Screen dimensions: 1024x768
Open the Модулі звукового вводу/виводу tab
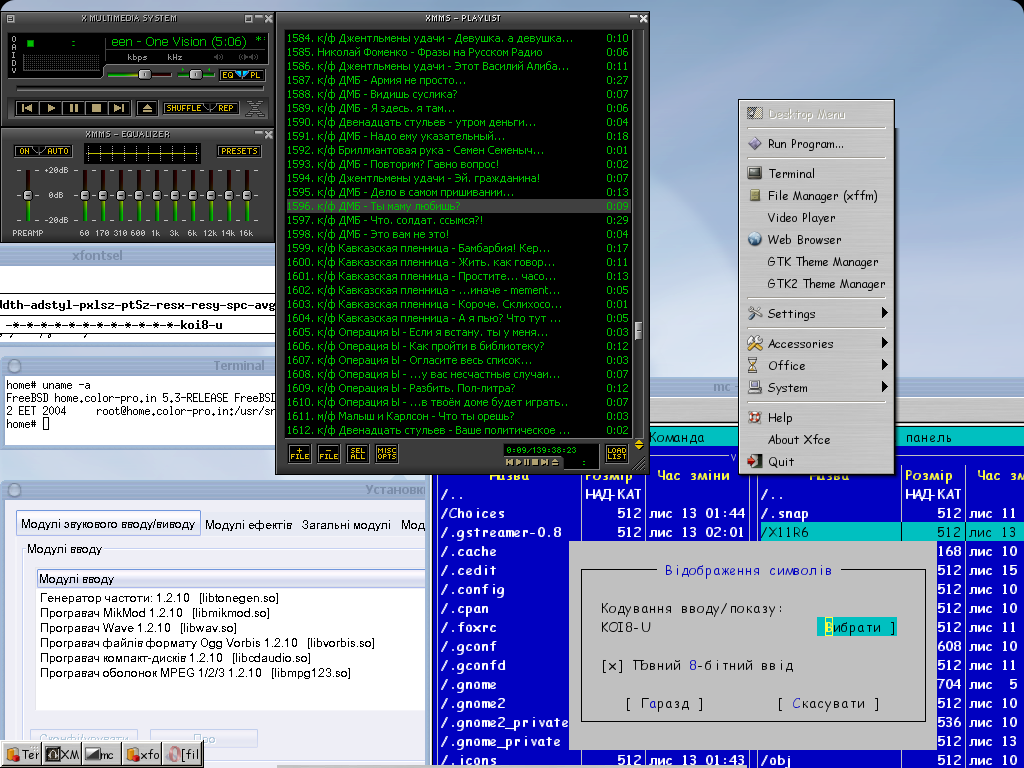tap(108, 524)
